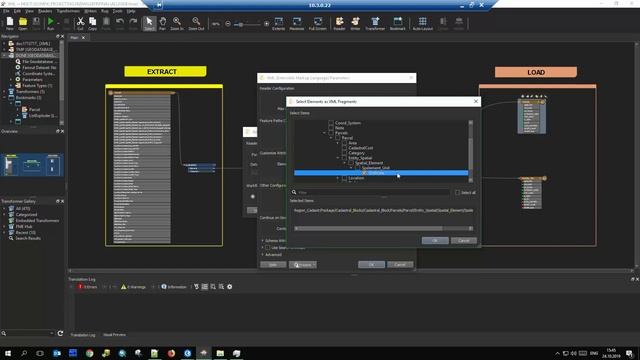Click the Zoom Out magnifier icon

pyautogui.click(x=196, y=23)
